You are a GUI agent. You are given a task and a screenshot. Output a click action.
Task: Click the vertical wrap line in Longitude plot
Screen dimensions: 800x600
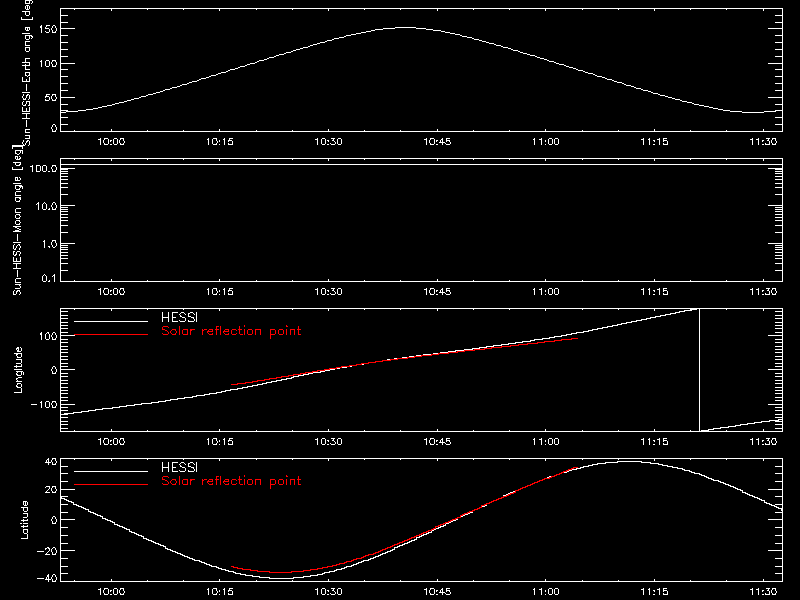tap(699, 370)
